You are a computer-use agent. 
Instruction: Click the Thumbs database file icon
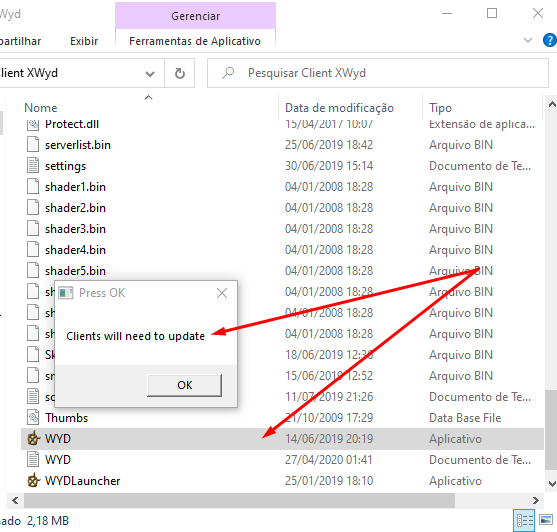coord(33,418)
